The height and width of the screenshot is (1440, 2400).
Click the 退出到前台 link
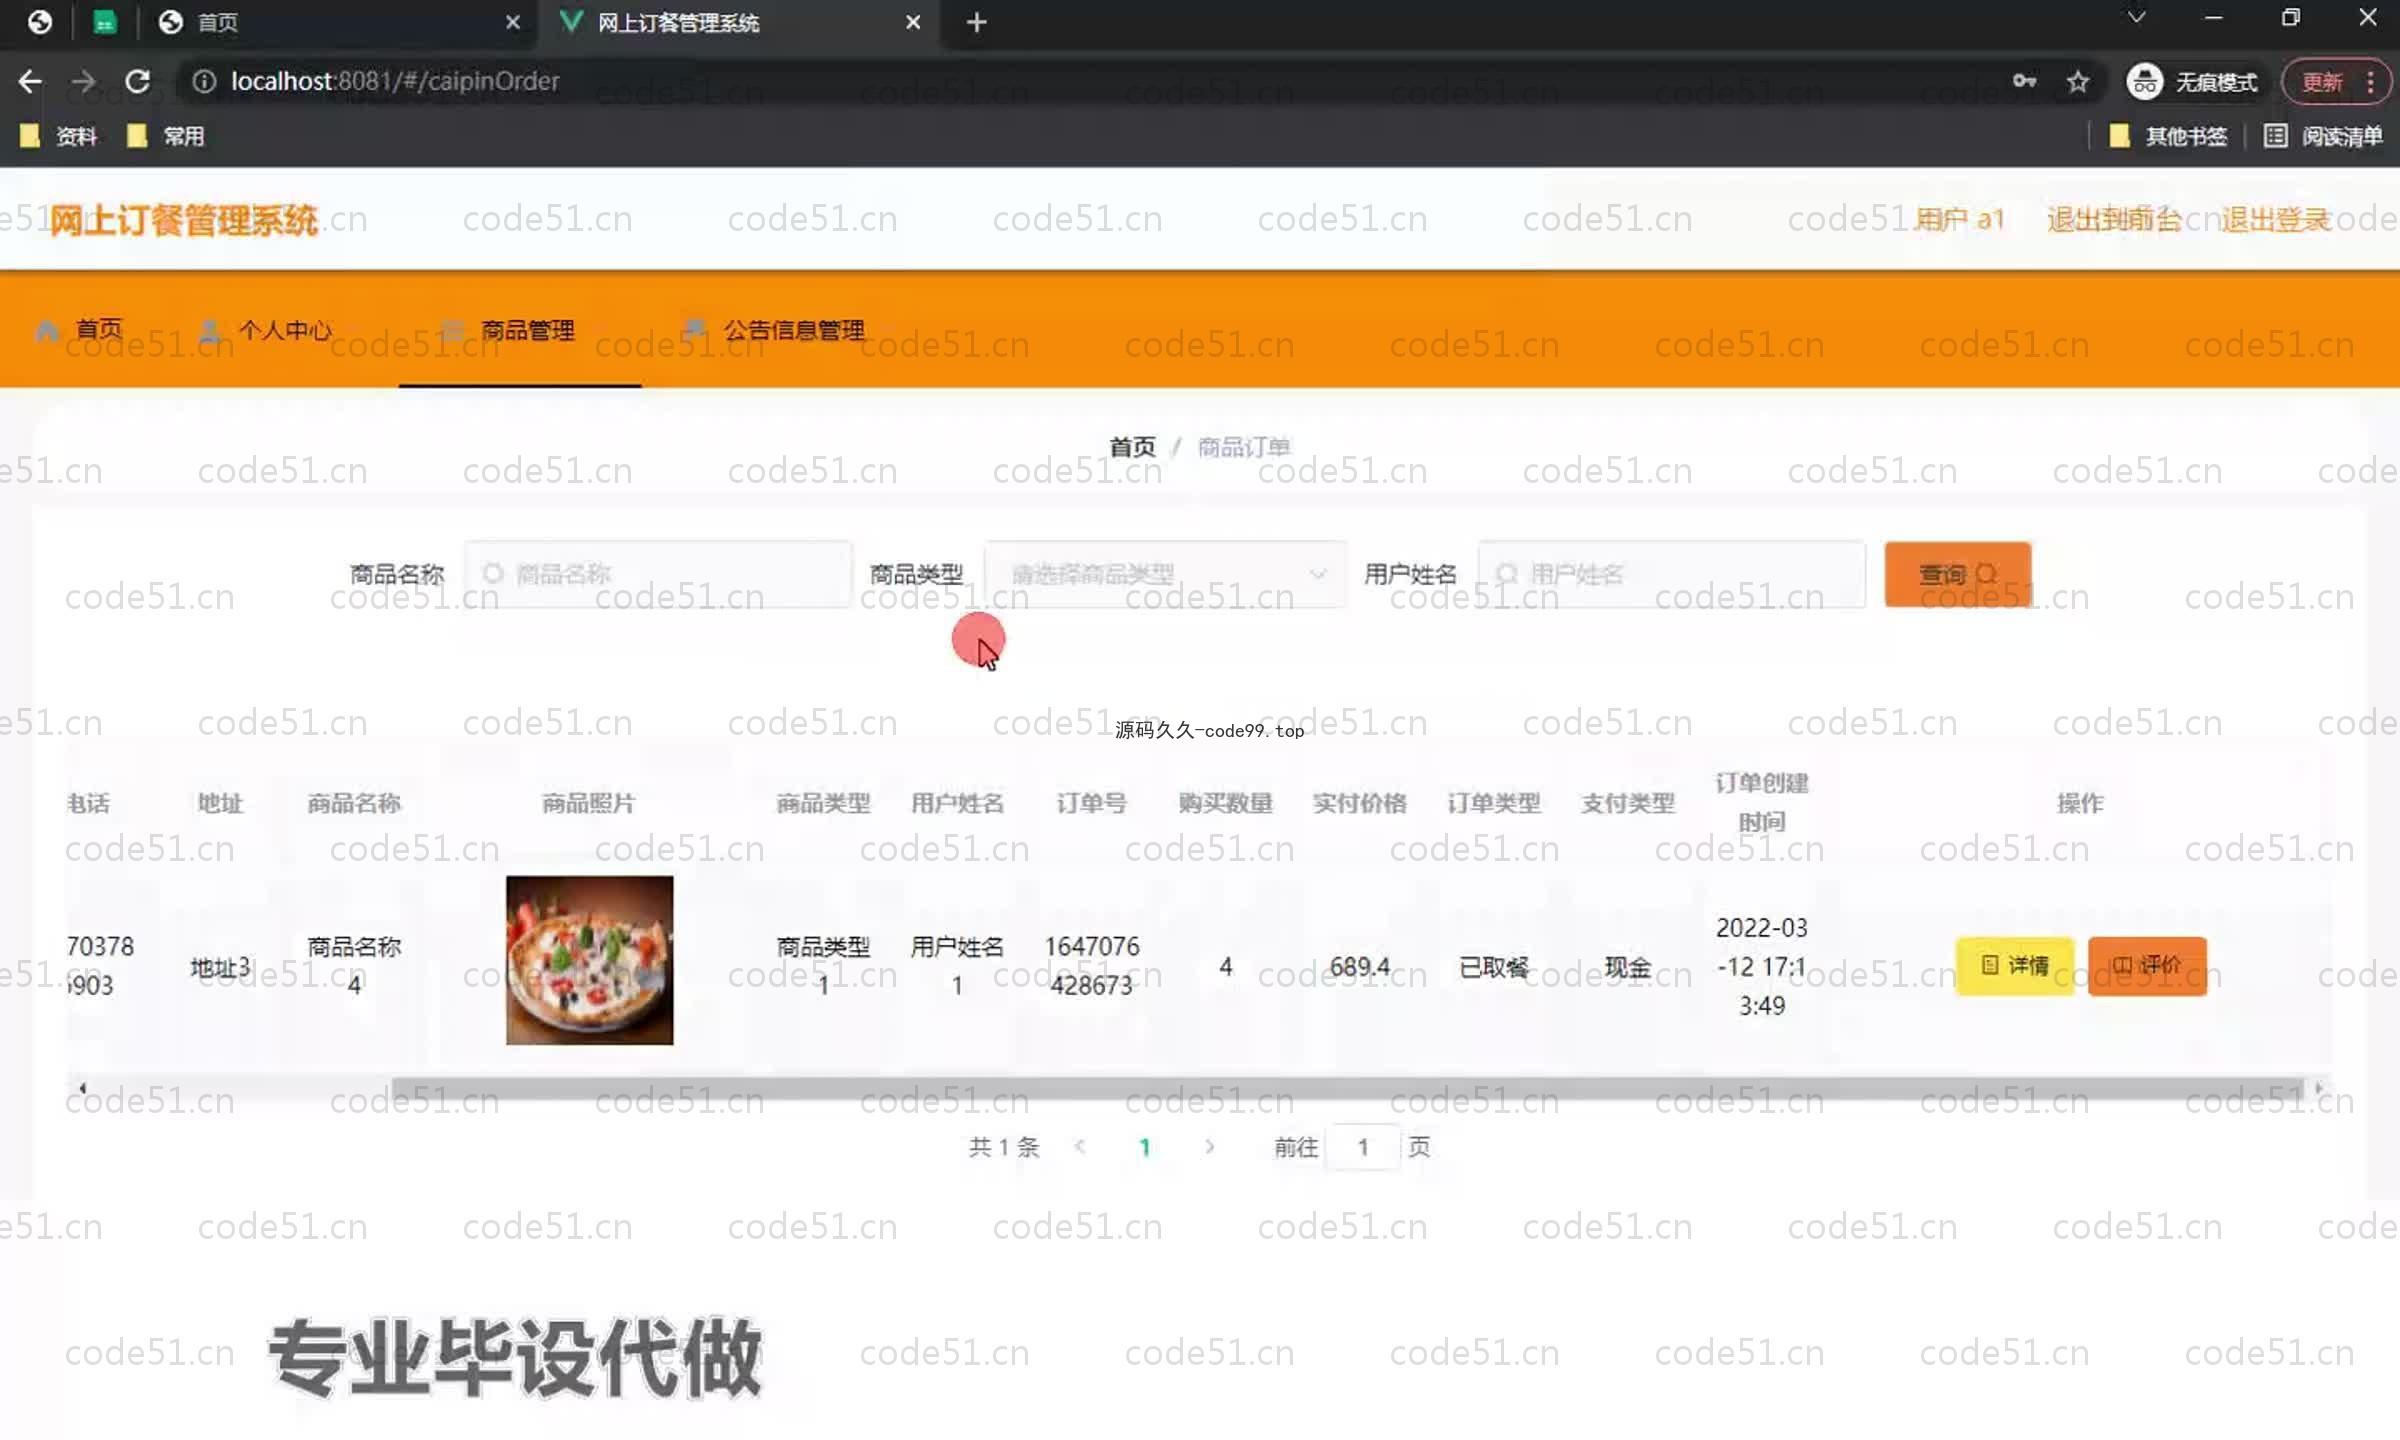point(2114,219)
